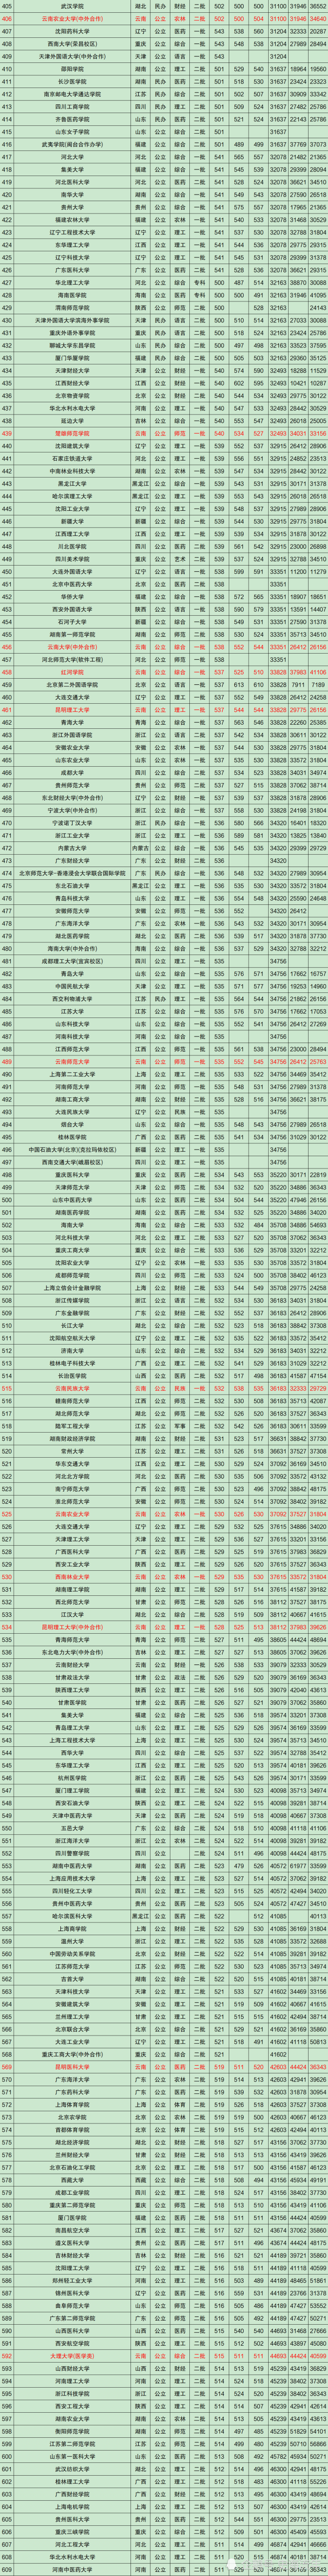328x2576 pixels.
Task: Click 上海第二工业大学 in row 490
Action: [72, 1073]
